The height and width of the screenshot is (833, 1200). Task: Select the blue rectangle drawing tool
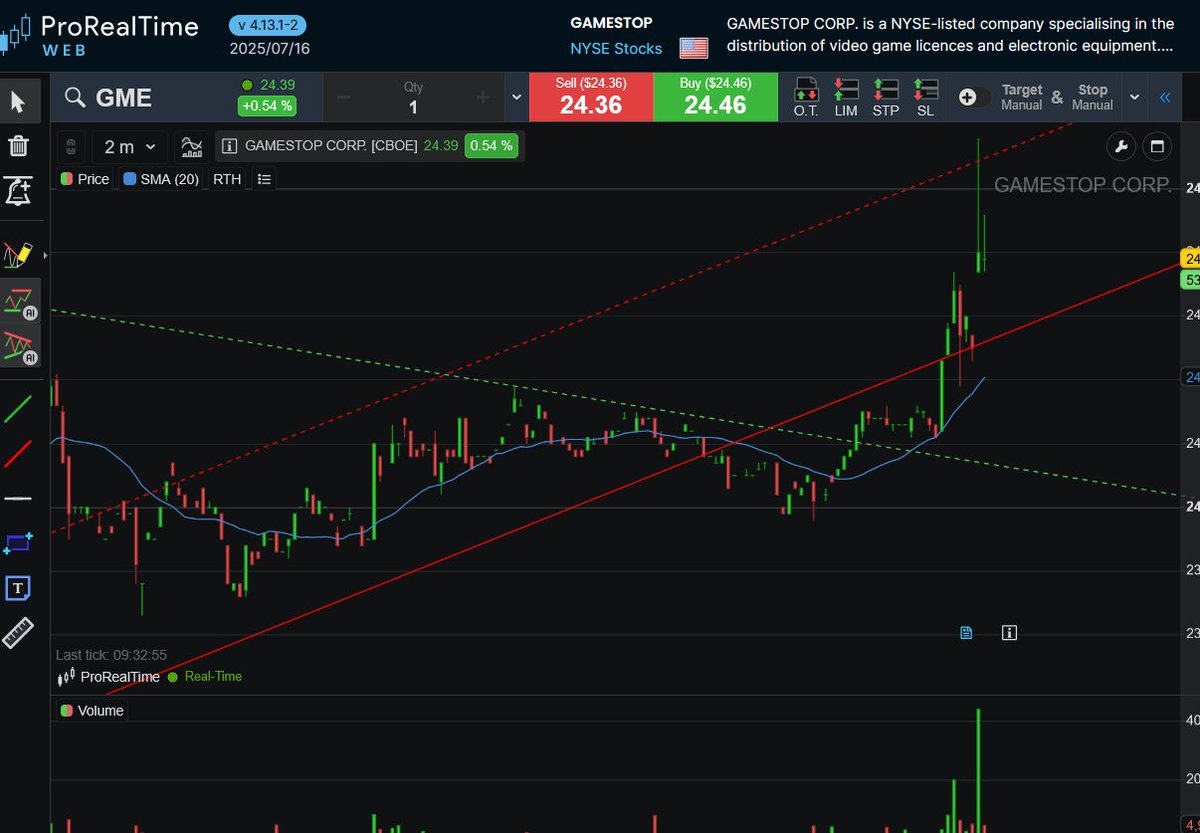pos(18,543)
